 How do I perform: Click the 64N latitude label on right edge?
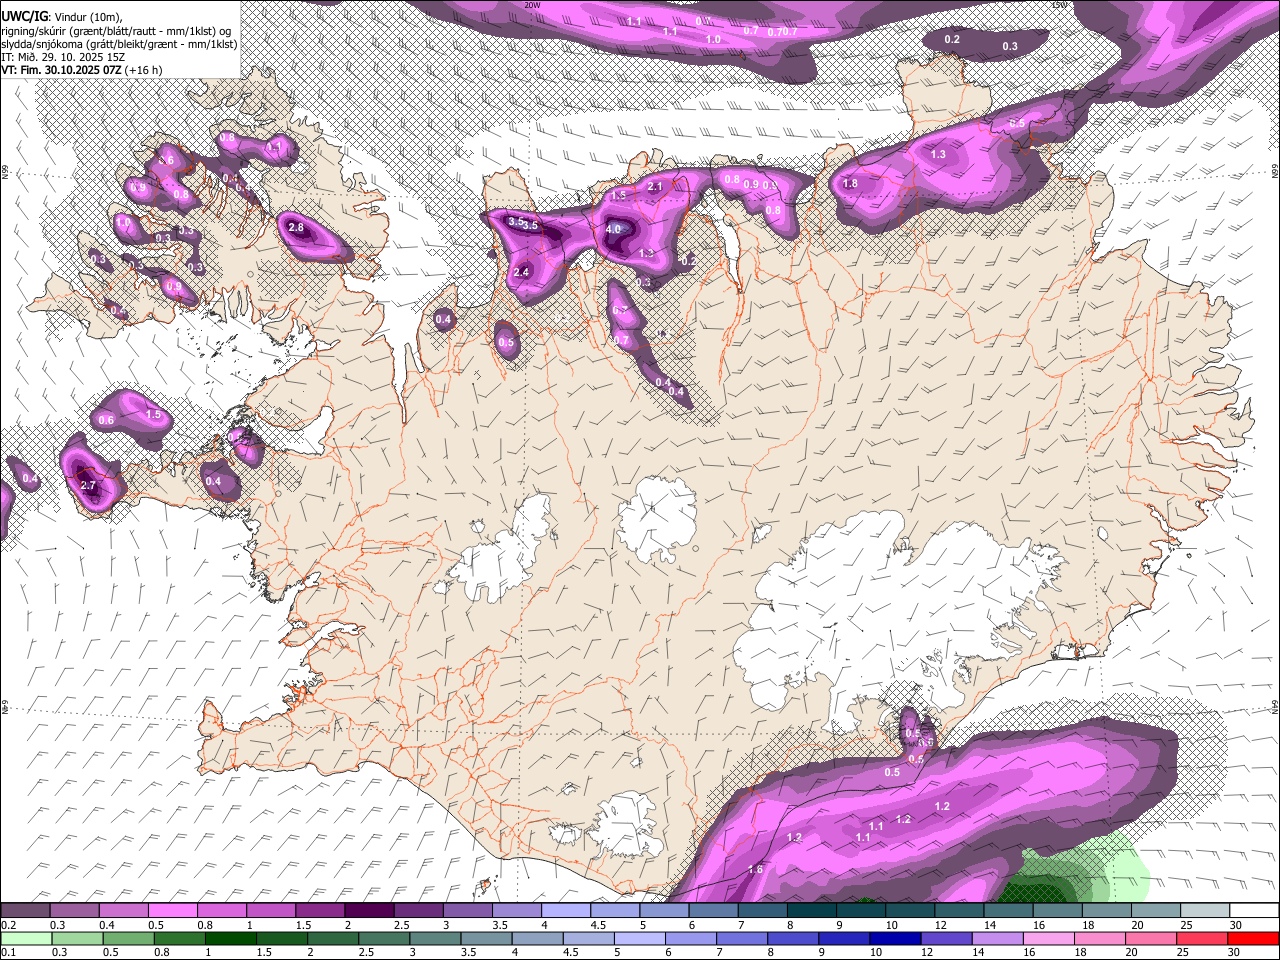tap(1275, 707)
